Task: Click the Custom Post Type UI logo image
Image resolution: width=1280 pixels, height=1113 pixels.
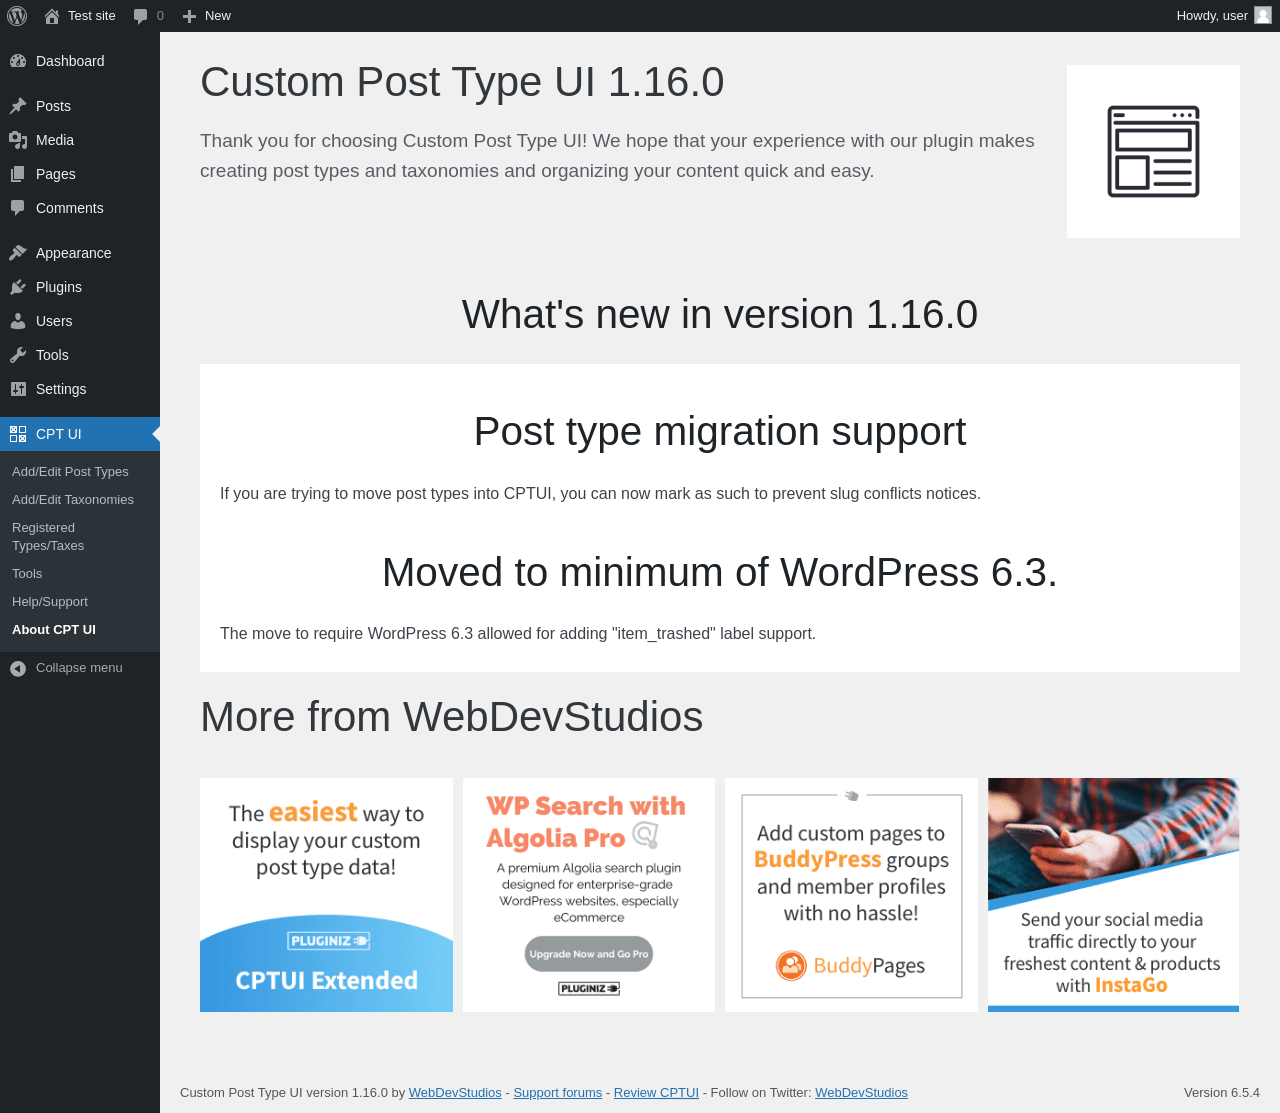Action: point(1153,151)
